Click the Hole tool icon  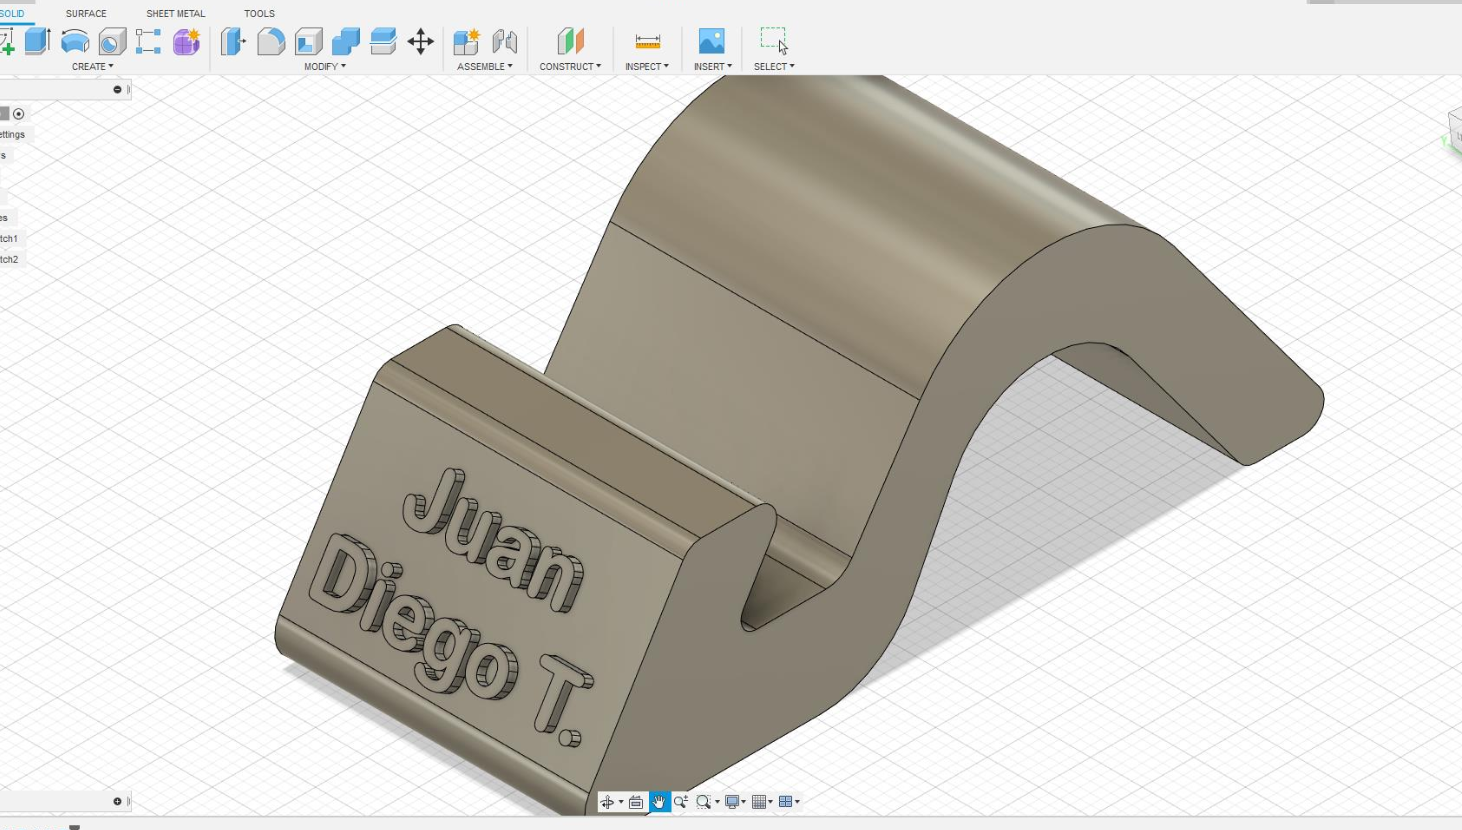(112, 41)
